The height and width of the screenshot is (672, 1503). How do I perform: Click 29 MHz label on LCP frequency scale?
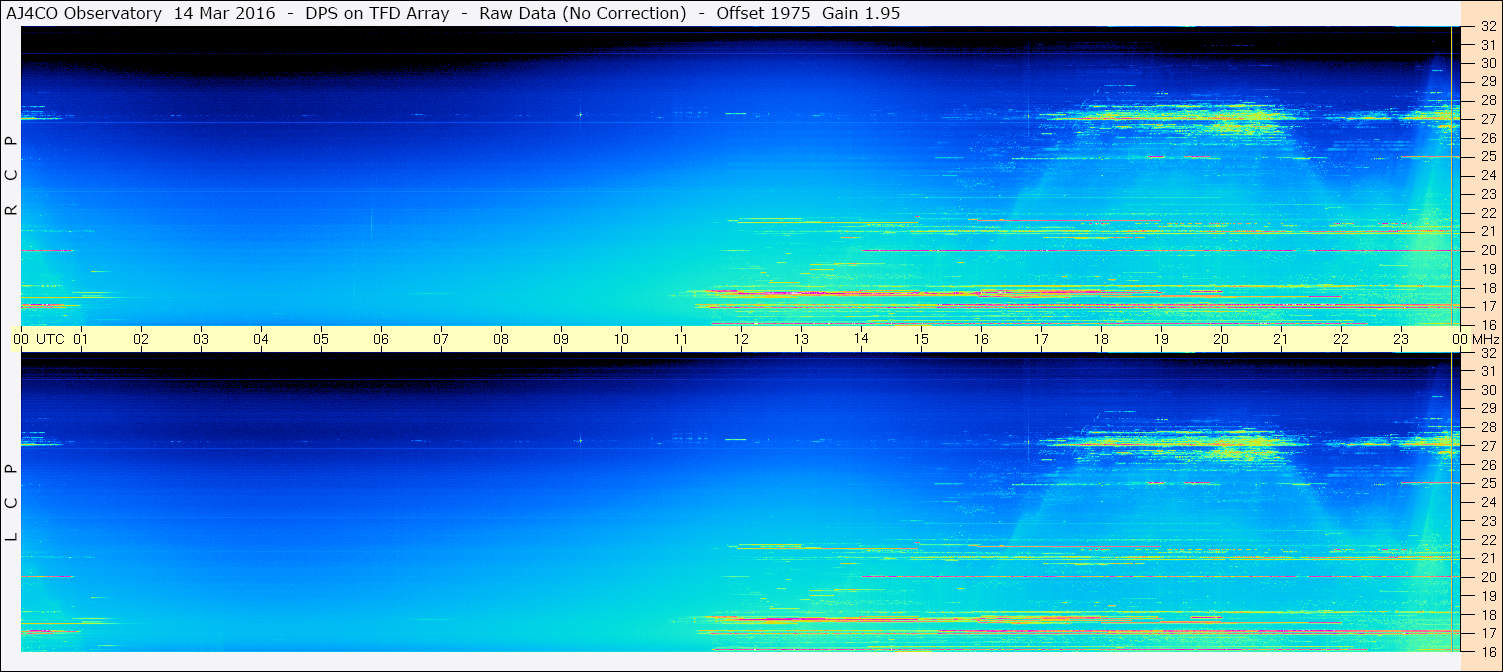point(1488,408)
